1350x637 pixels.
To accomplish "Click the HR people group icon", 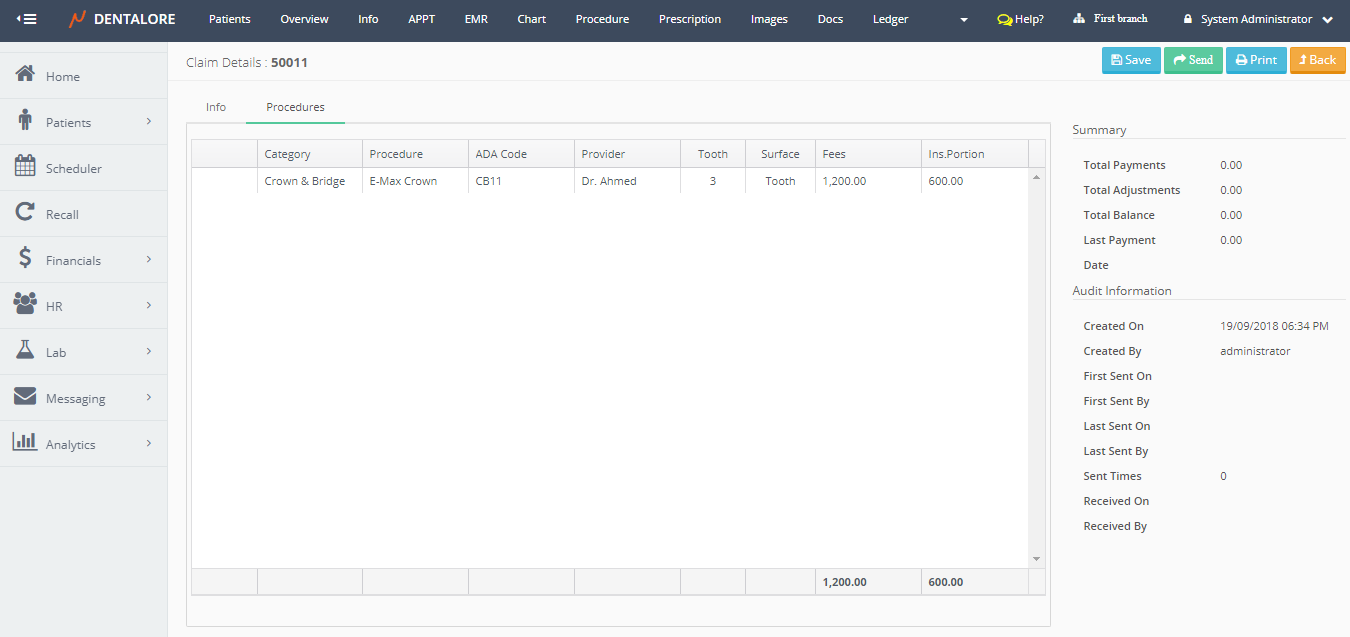I will point(26,304).
